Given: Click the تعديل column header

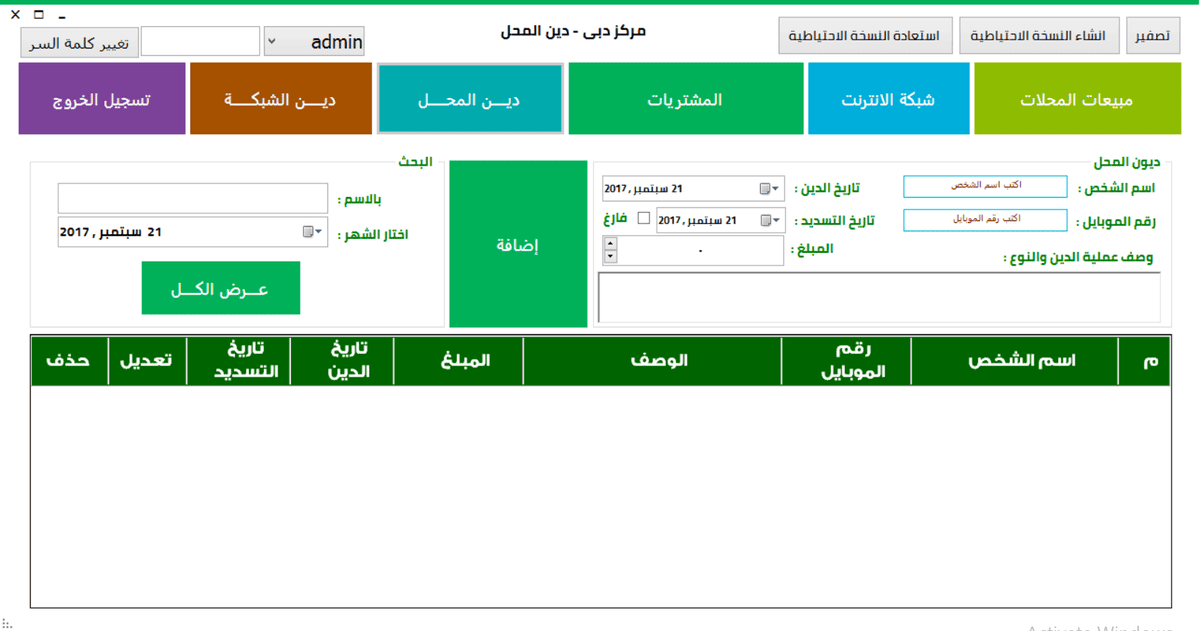Looking at the screenshot, I should pyautogui.click(x=146, y=361).
